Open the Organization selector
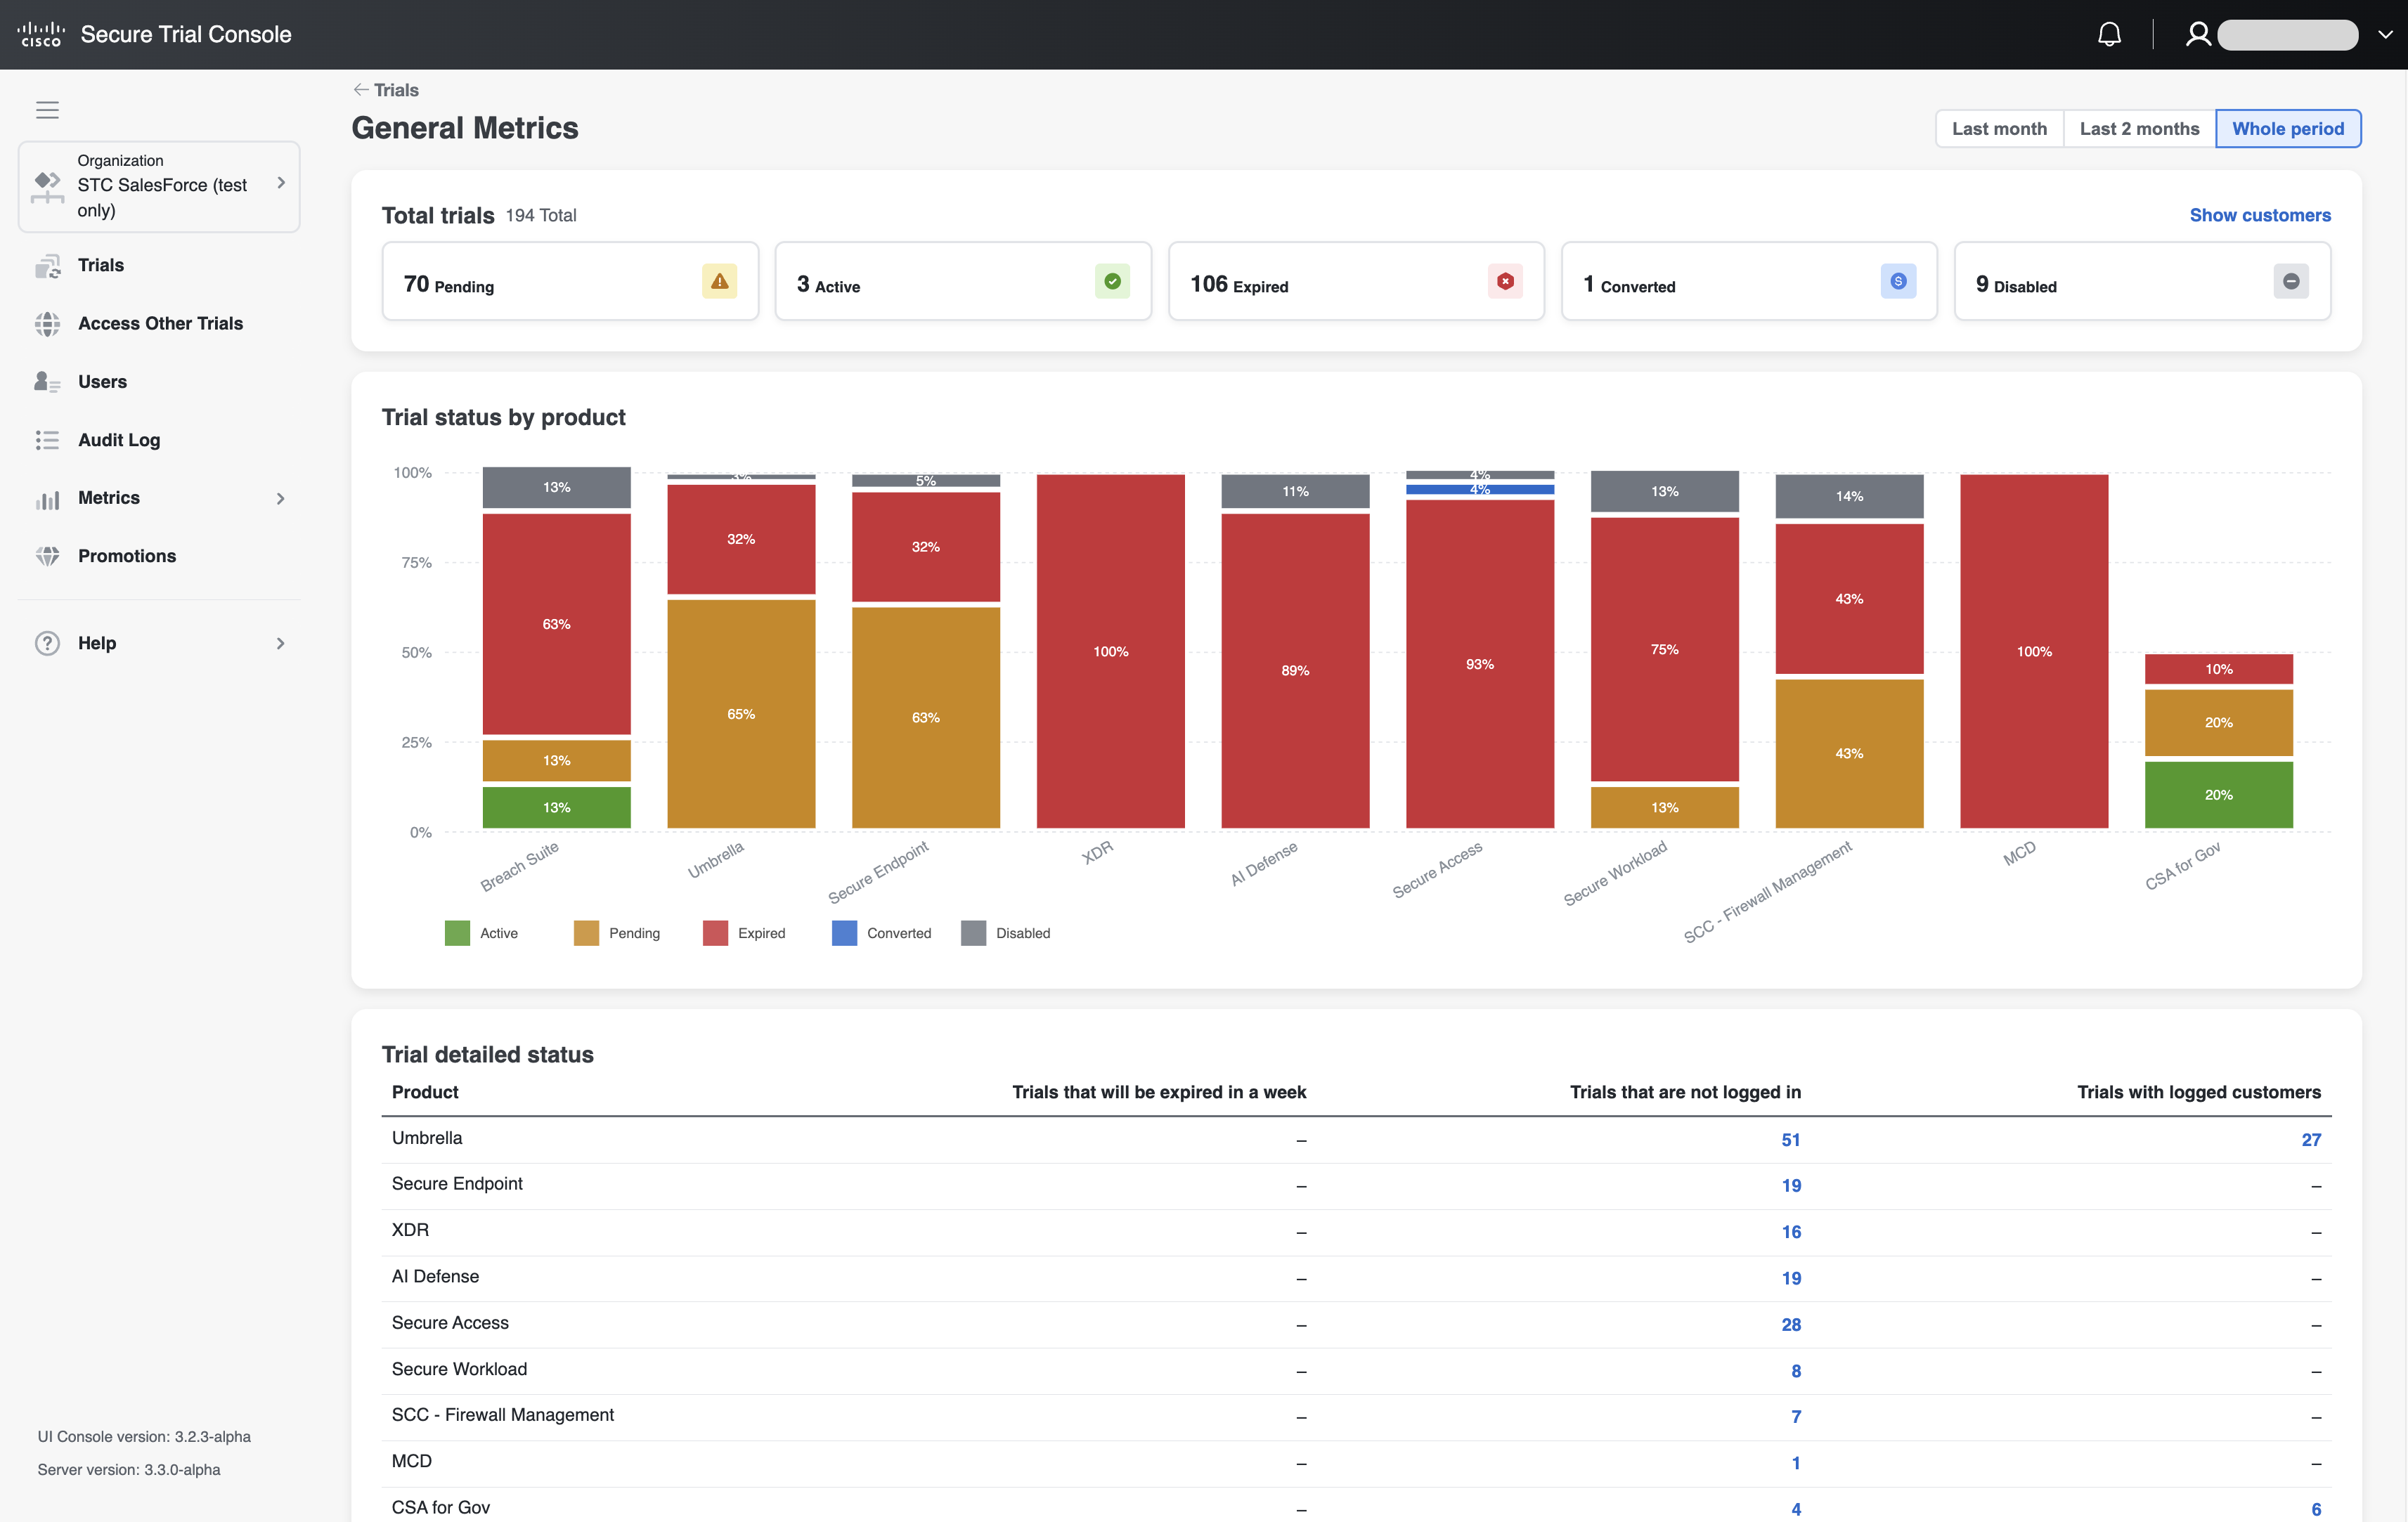 pos(160,186)
